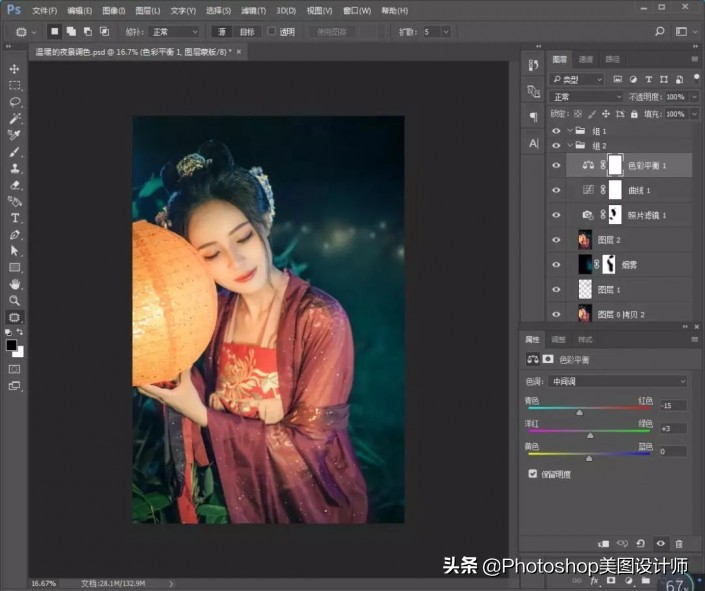
Task: Reset adjustment defaults icon in Properties
Action: (641, 544)
